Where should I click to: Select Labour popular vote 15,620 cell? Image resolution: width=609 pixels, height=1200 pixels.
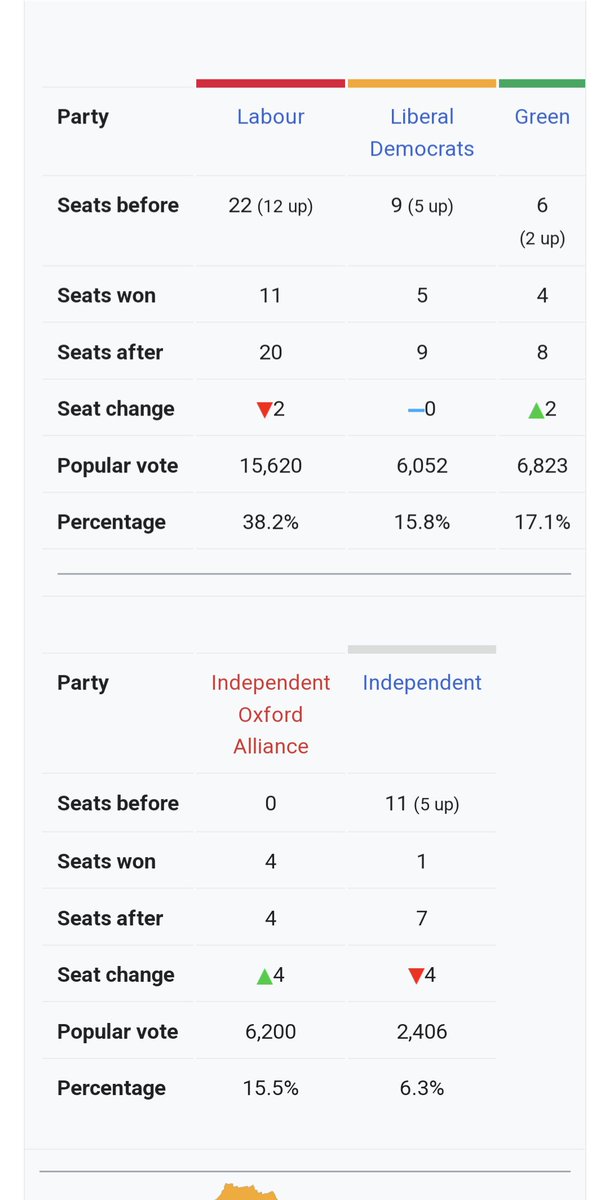271,466
